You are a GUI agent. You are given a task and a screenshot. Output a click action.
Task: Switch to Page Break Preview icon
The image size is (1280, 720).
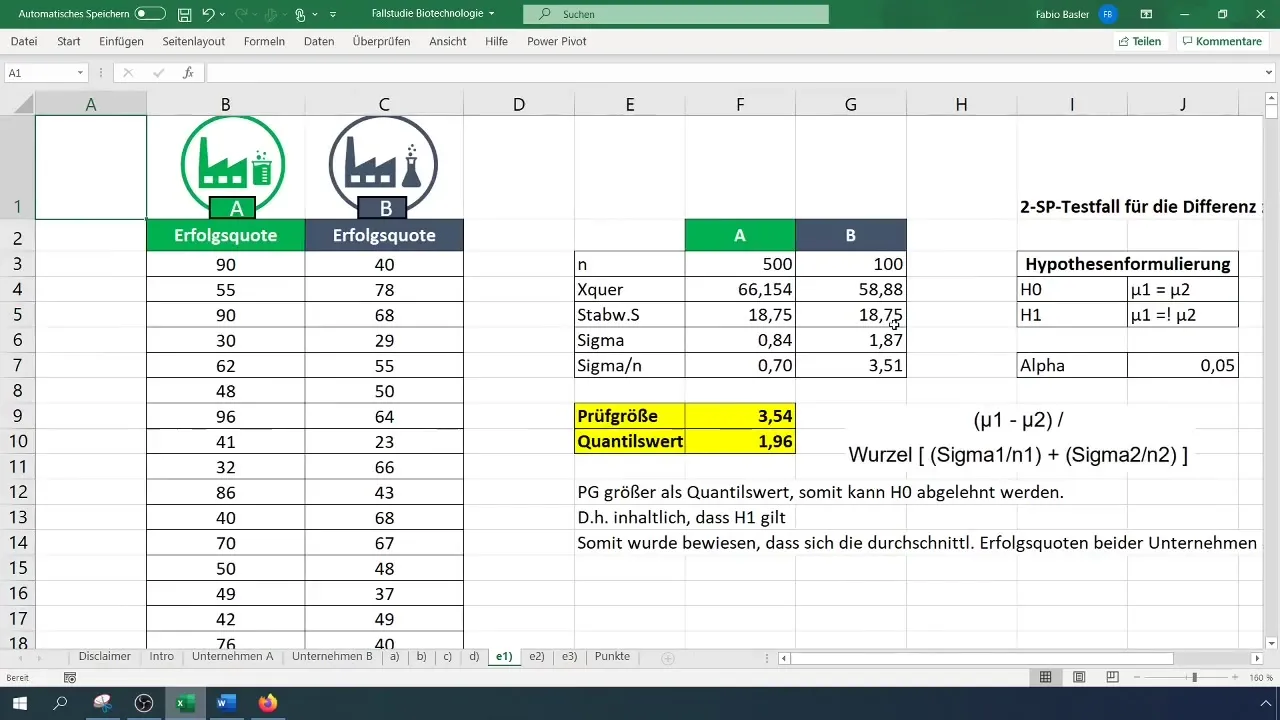[1112, 678]
